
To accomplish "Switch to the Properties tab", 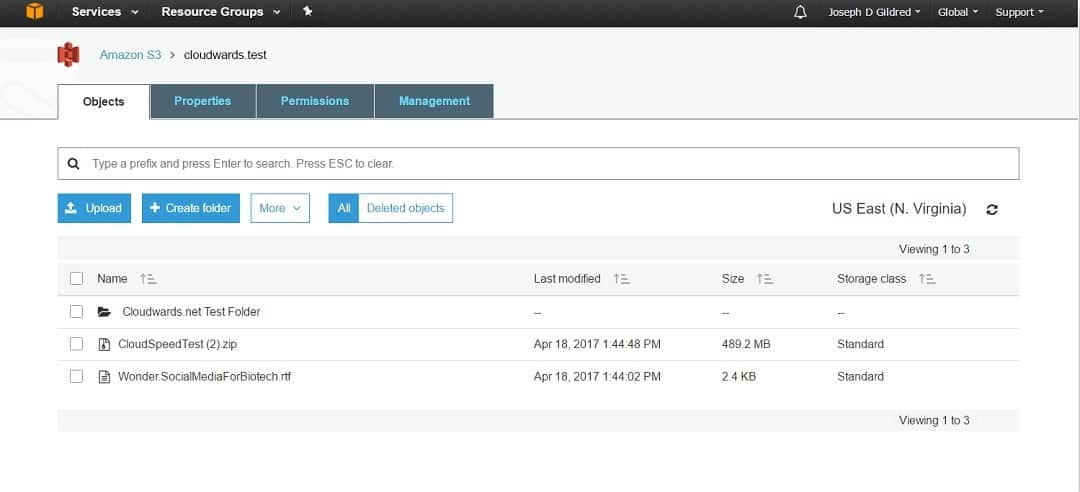I will coord(202,101).
